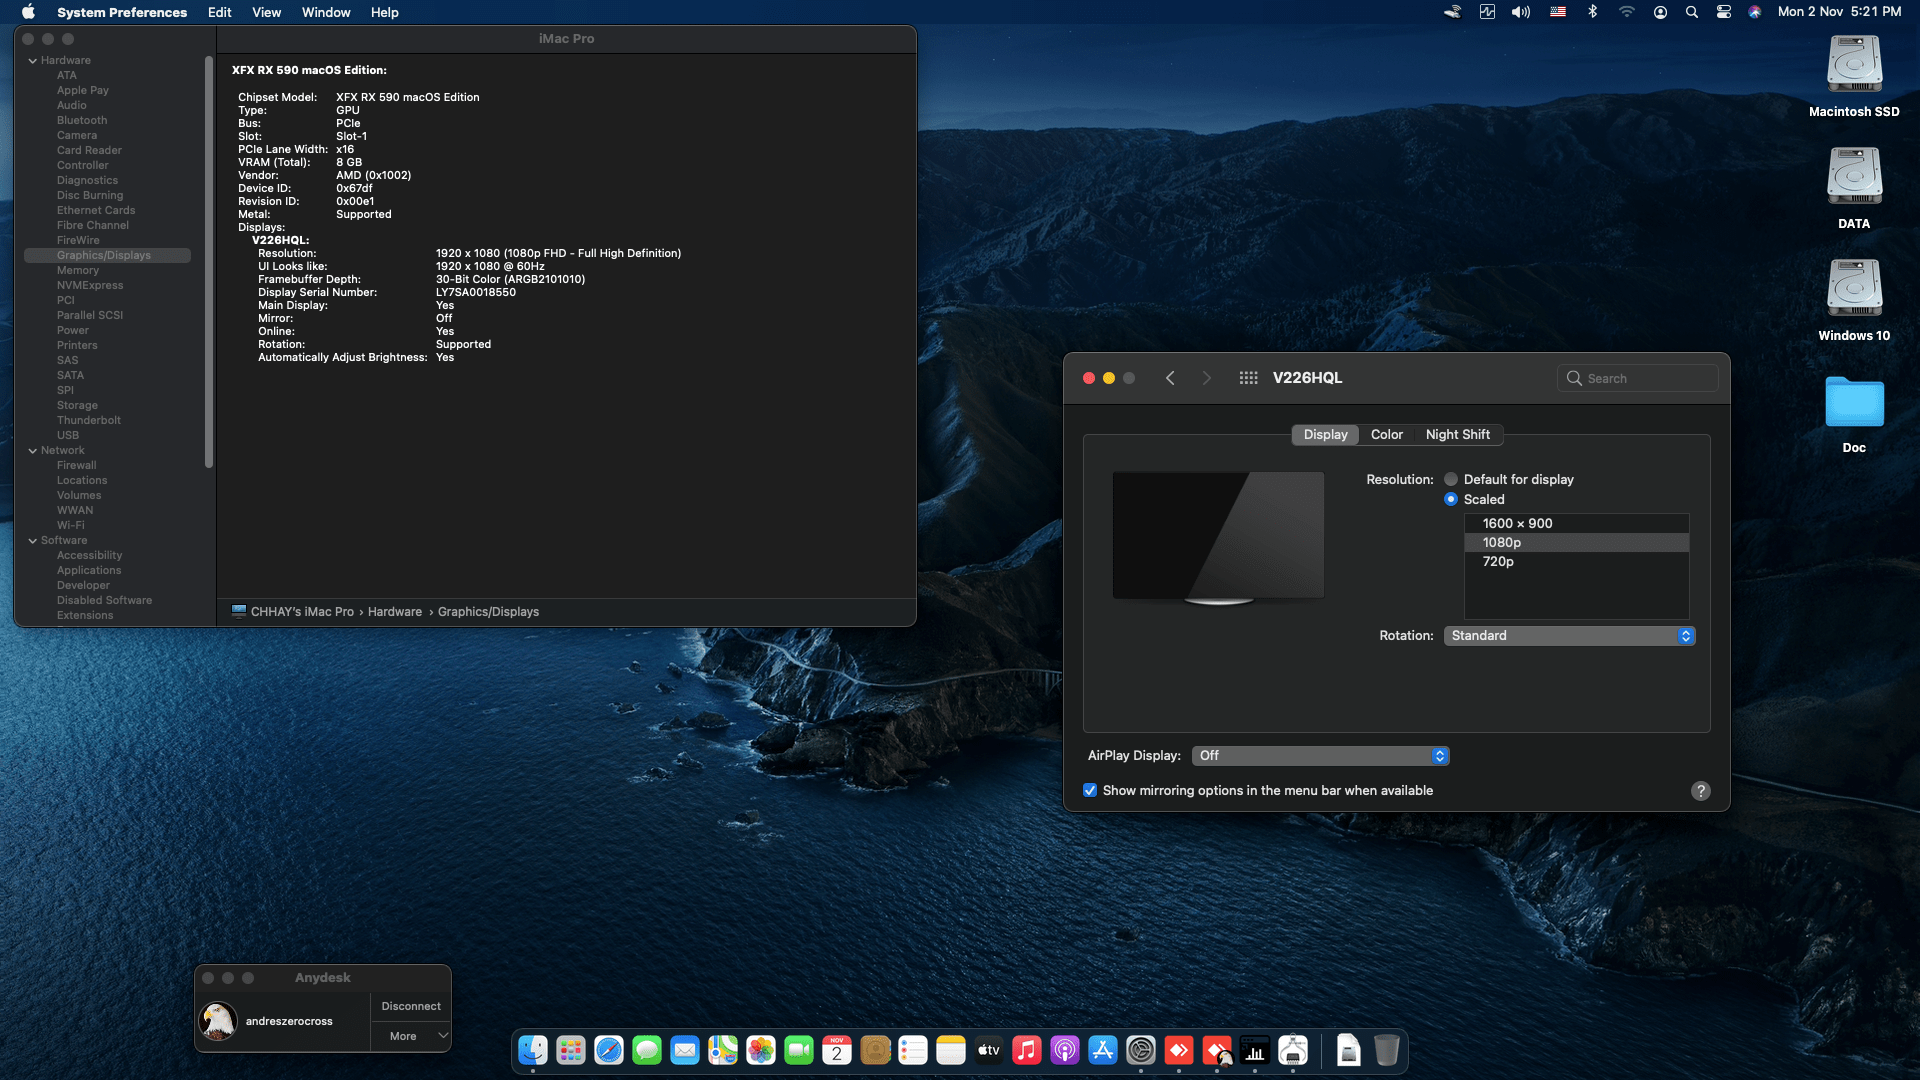
Task: Open the AirPlay Display dropdown
Action: click(x=1320, y=755)
